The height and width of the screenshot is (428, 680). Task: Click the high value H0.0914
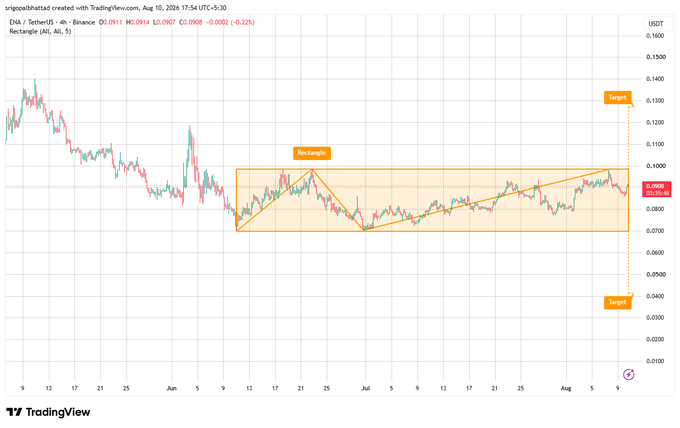click(x=137, y=22)
